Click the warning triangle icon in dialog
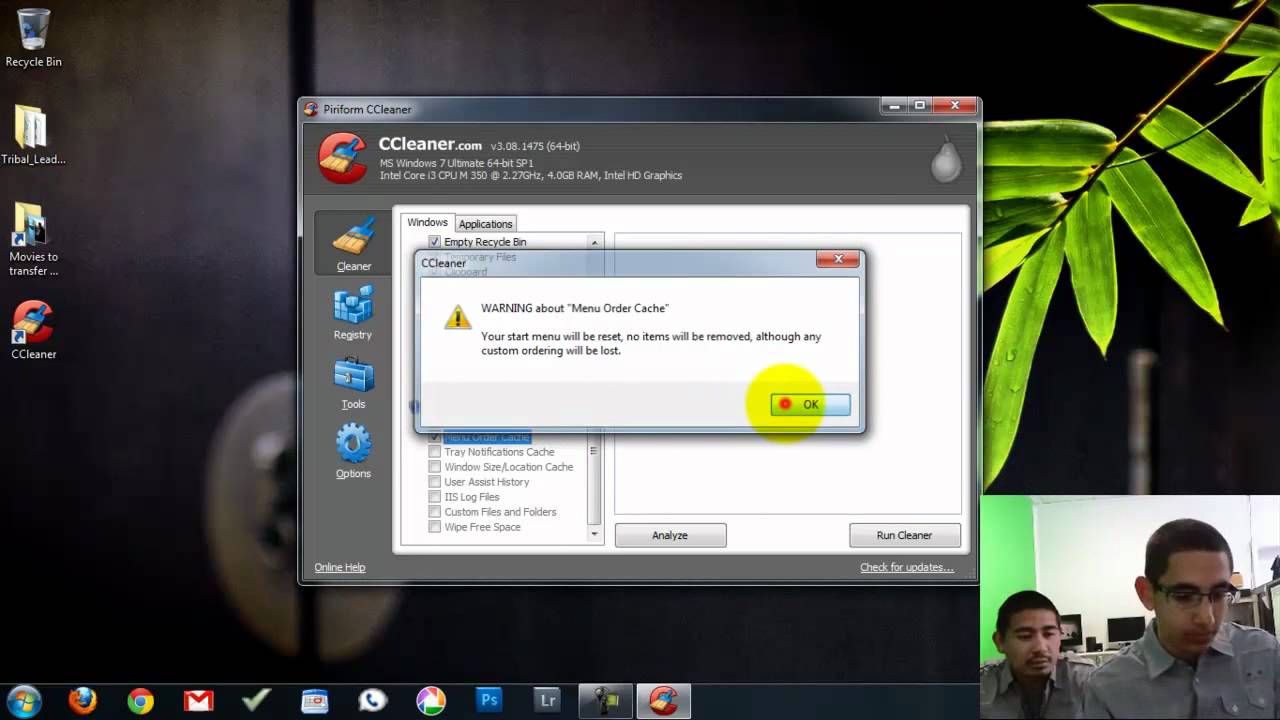The image size is (1280, 720). pyautogui.click(x=458, y=316)
